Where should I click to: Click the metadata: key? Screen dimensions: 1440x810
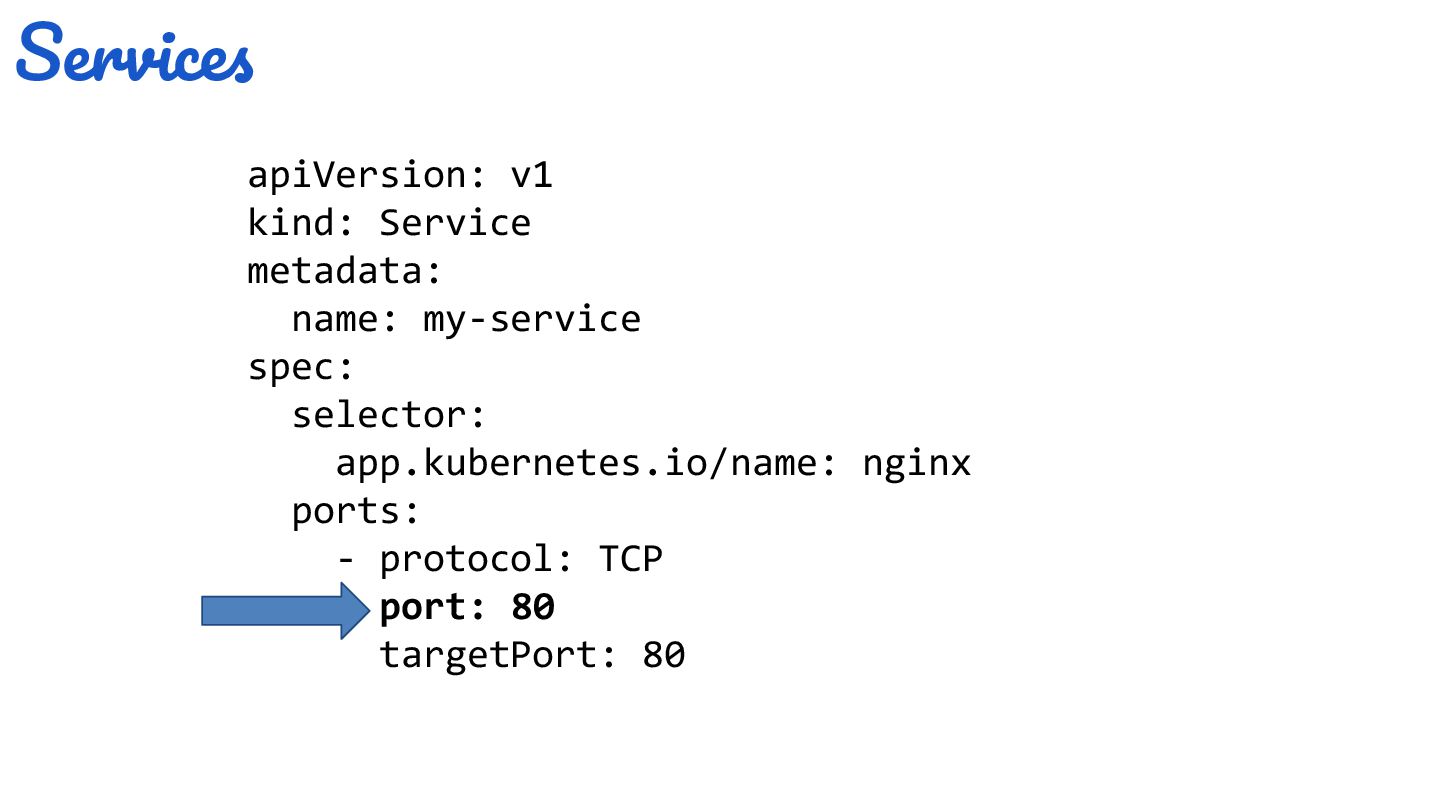point(345,271)
